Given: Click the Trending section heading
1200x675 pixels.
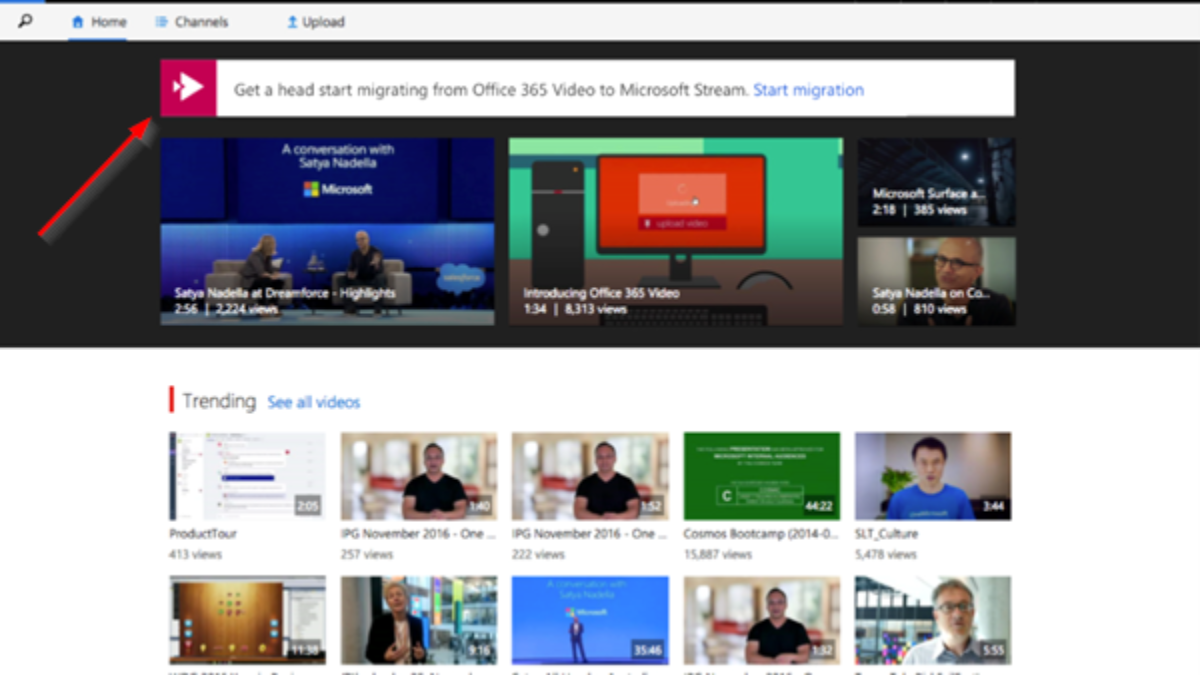Looking at the screenshot, I should point(219,401).
